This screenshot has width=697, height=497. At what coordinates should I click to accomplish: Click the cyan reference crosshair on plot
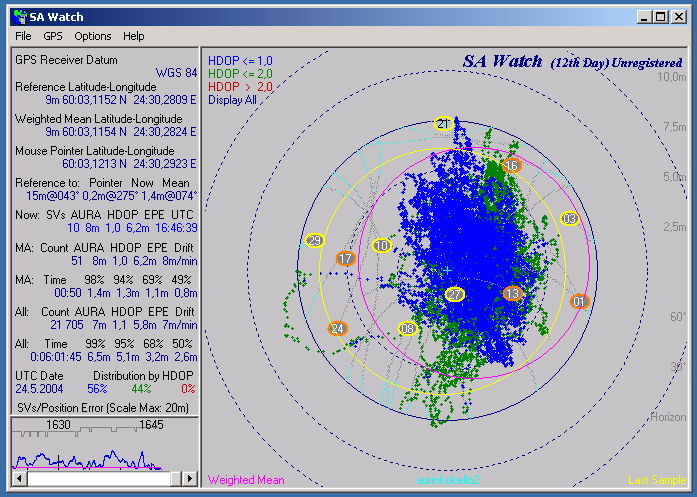pos(448,270)
